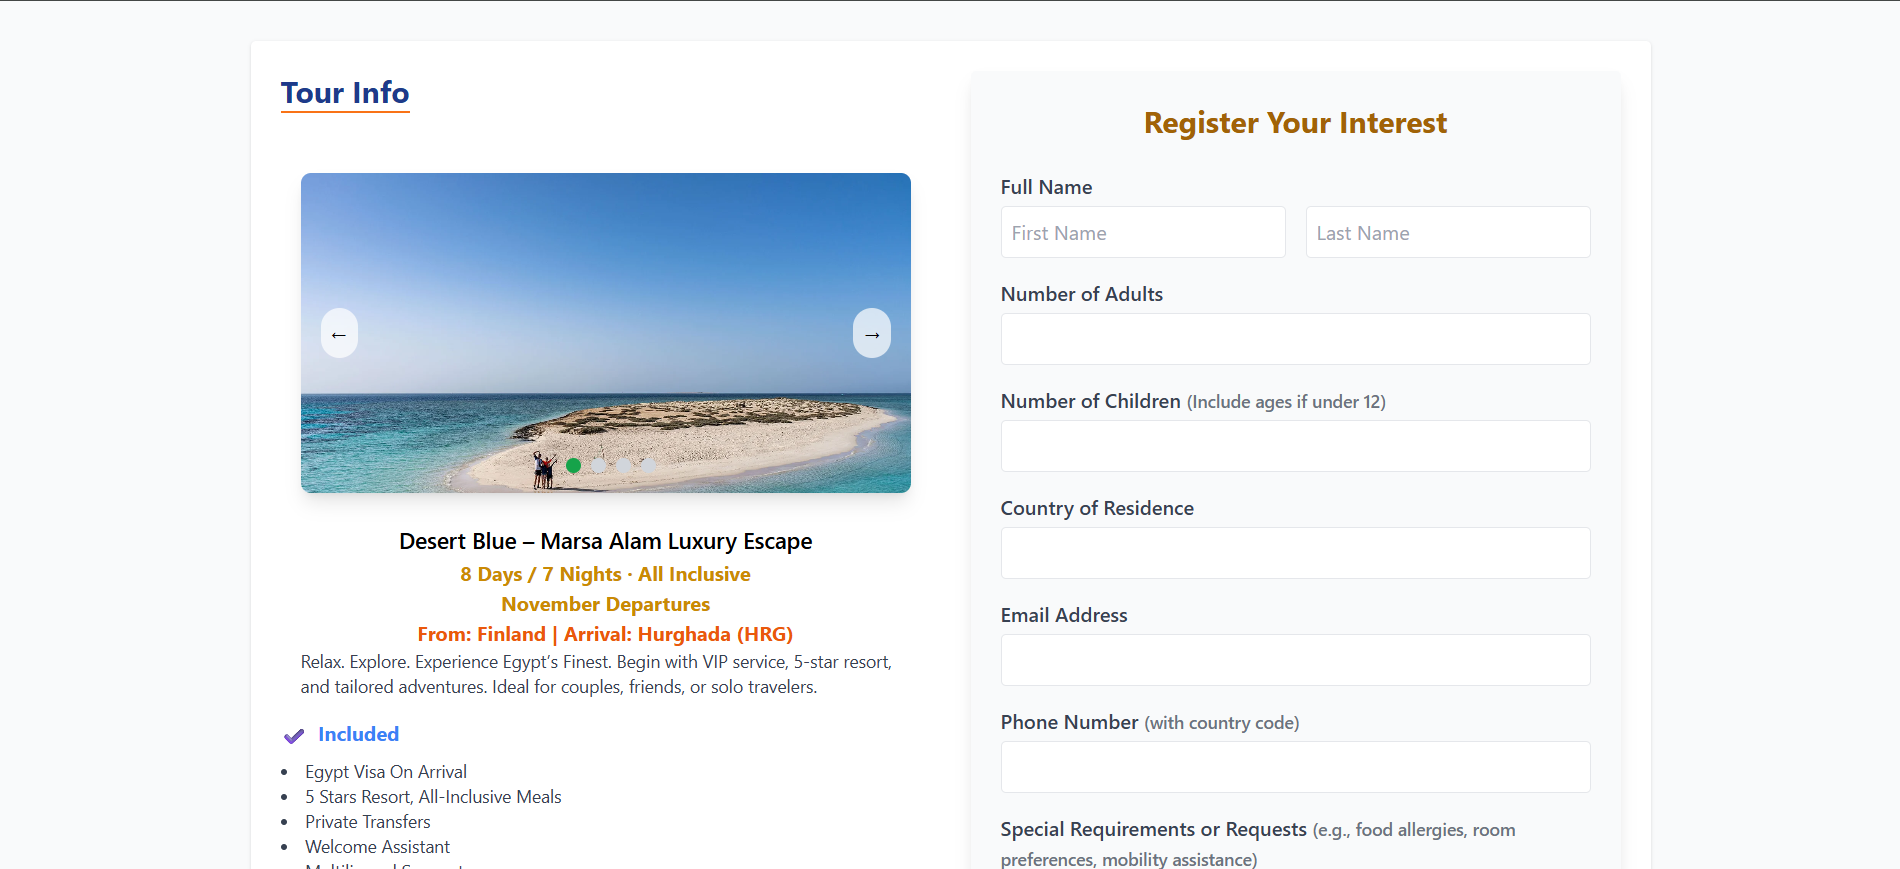The height and width of the screenshot is (869, 1900).
Task: Go to the fourth carousel slide dot
Action: 648,465
